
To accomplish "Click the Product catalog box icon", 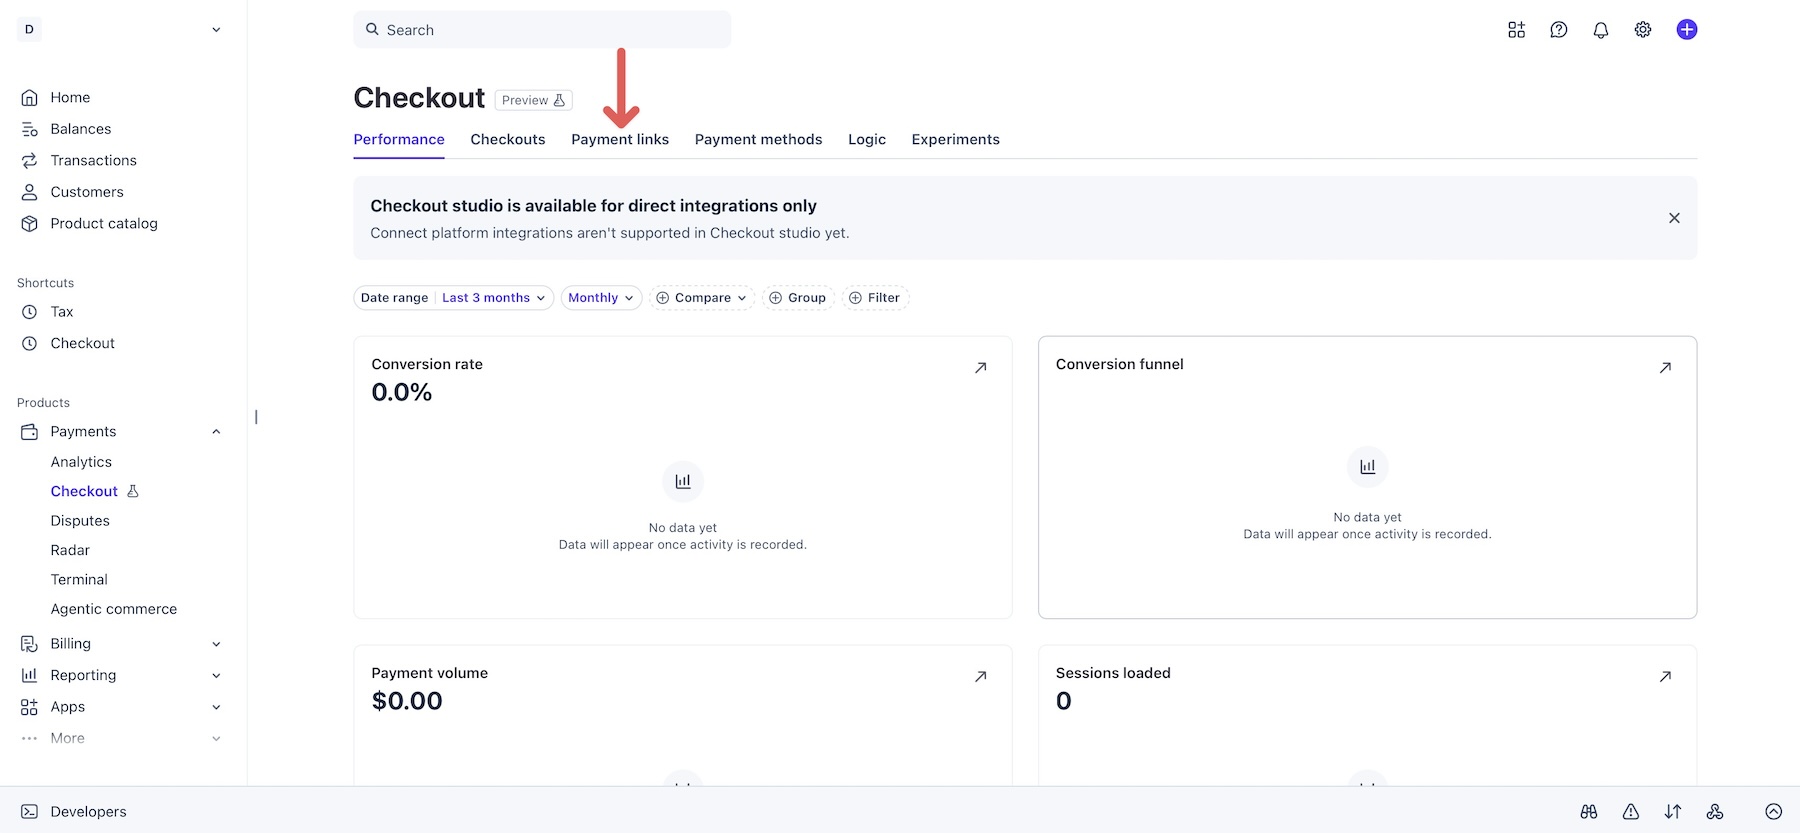I will [x=30, y=224].
